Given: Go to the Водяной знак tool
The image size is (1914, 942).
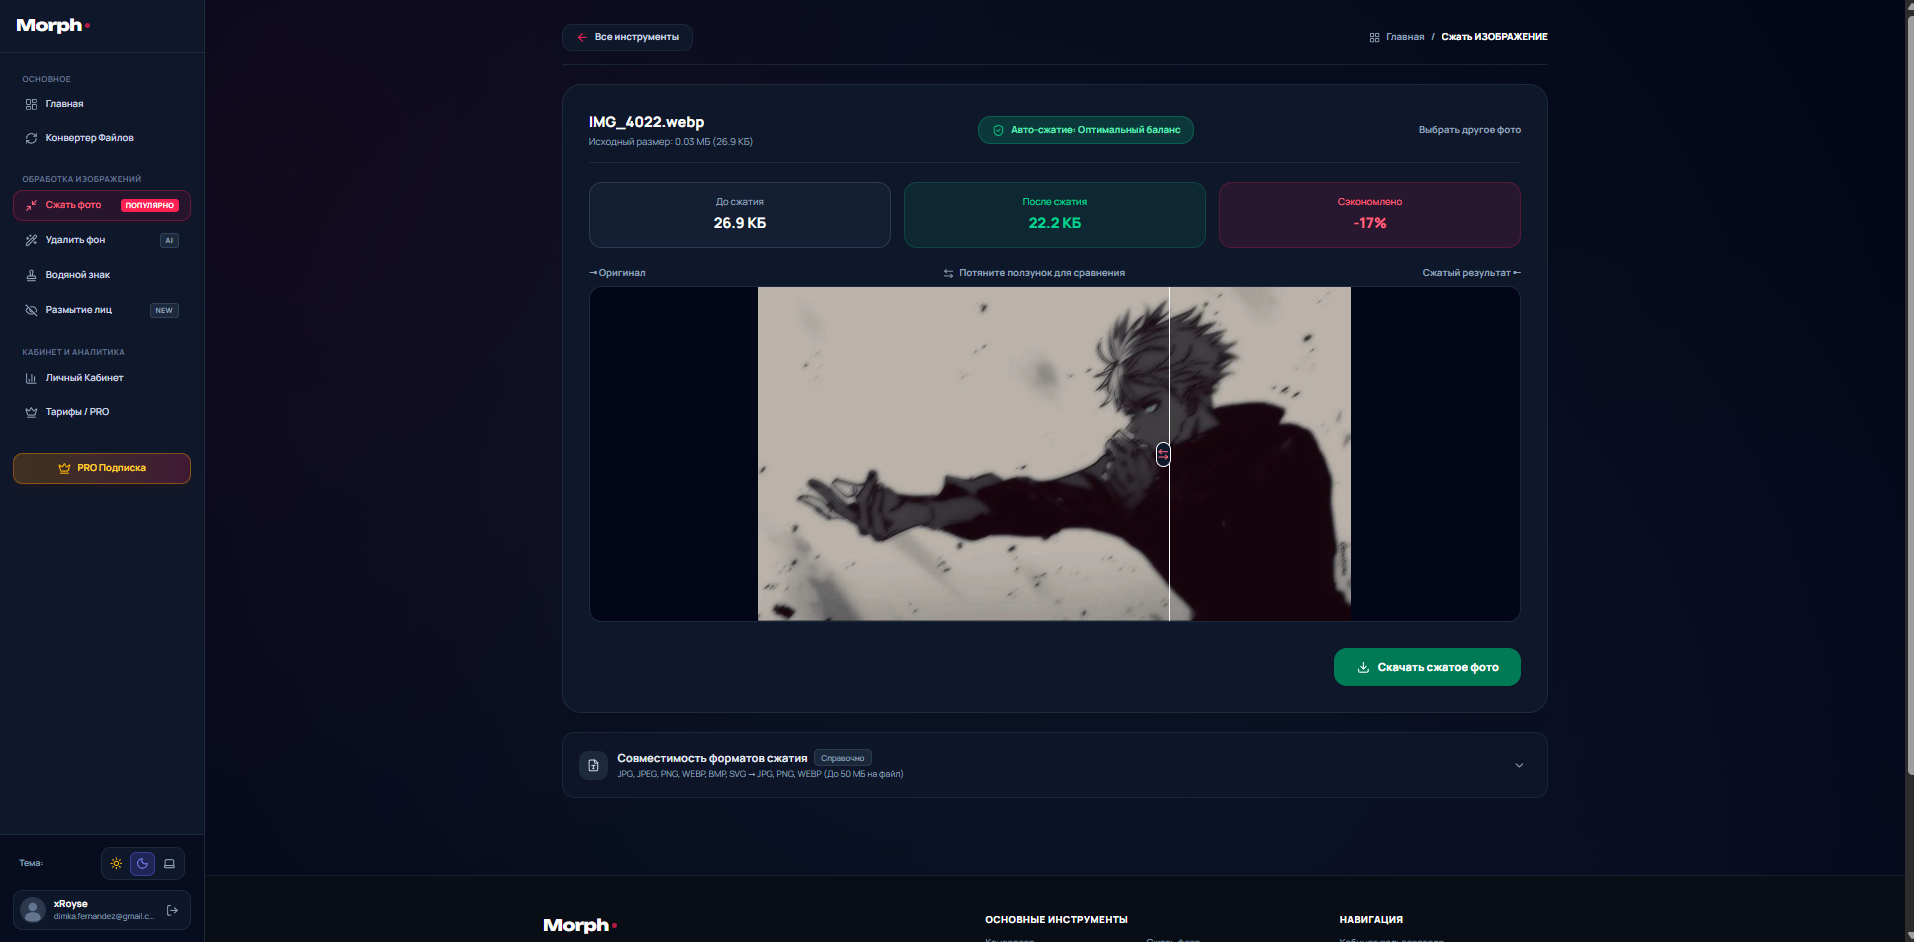Looking at the screenshot, I should [102, 275].
